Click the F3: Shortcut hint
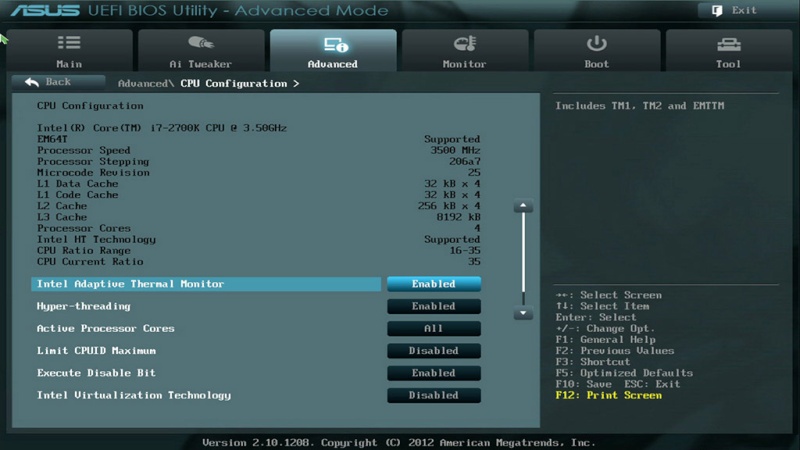 [593, 362]
